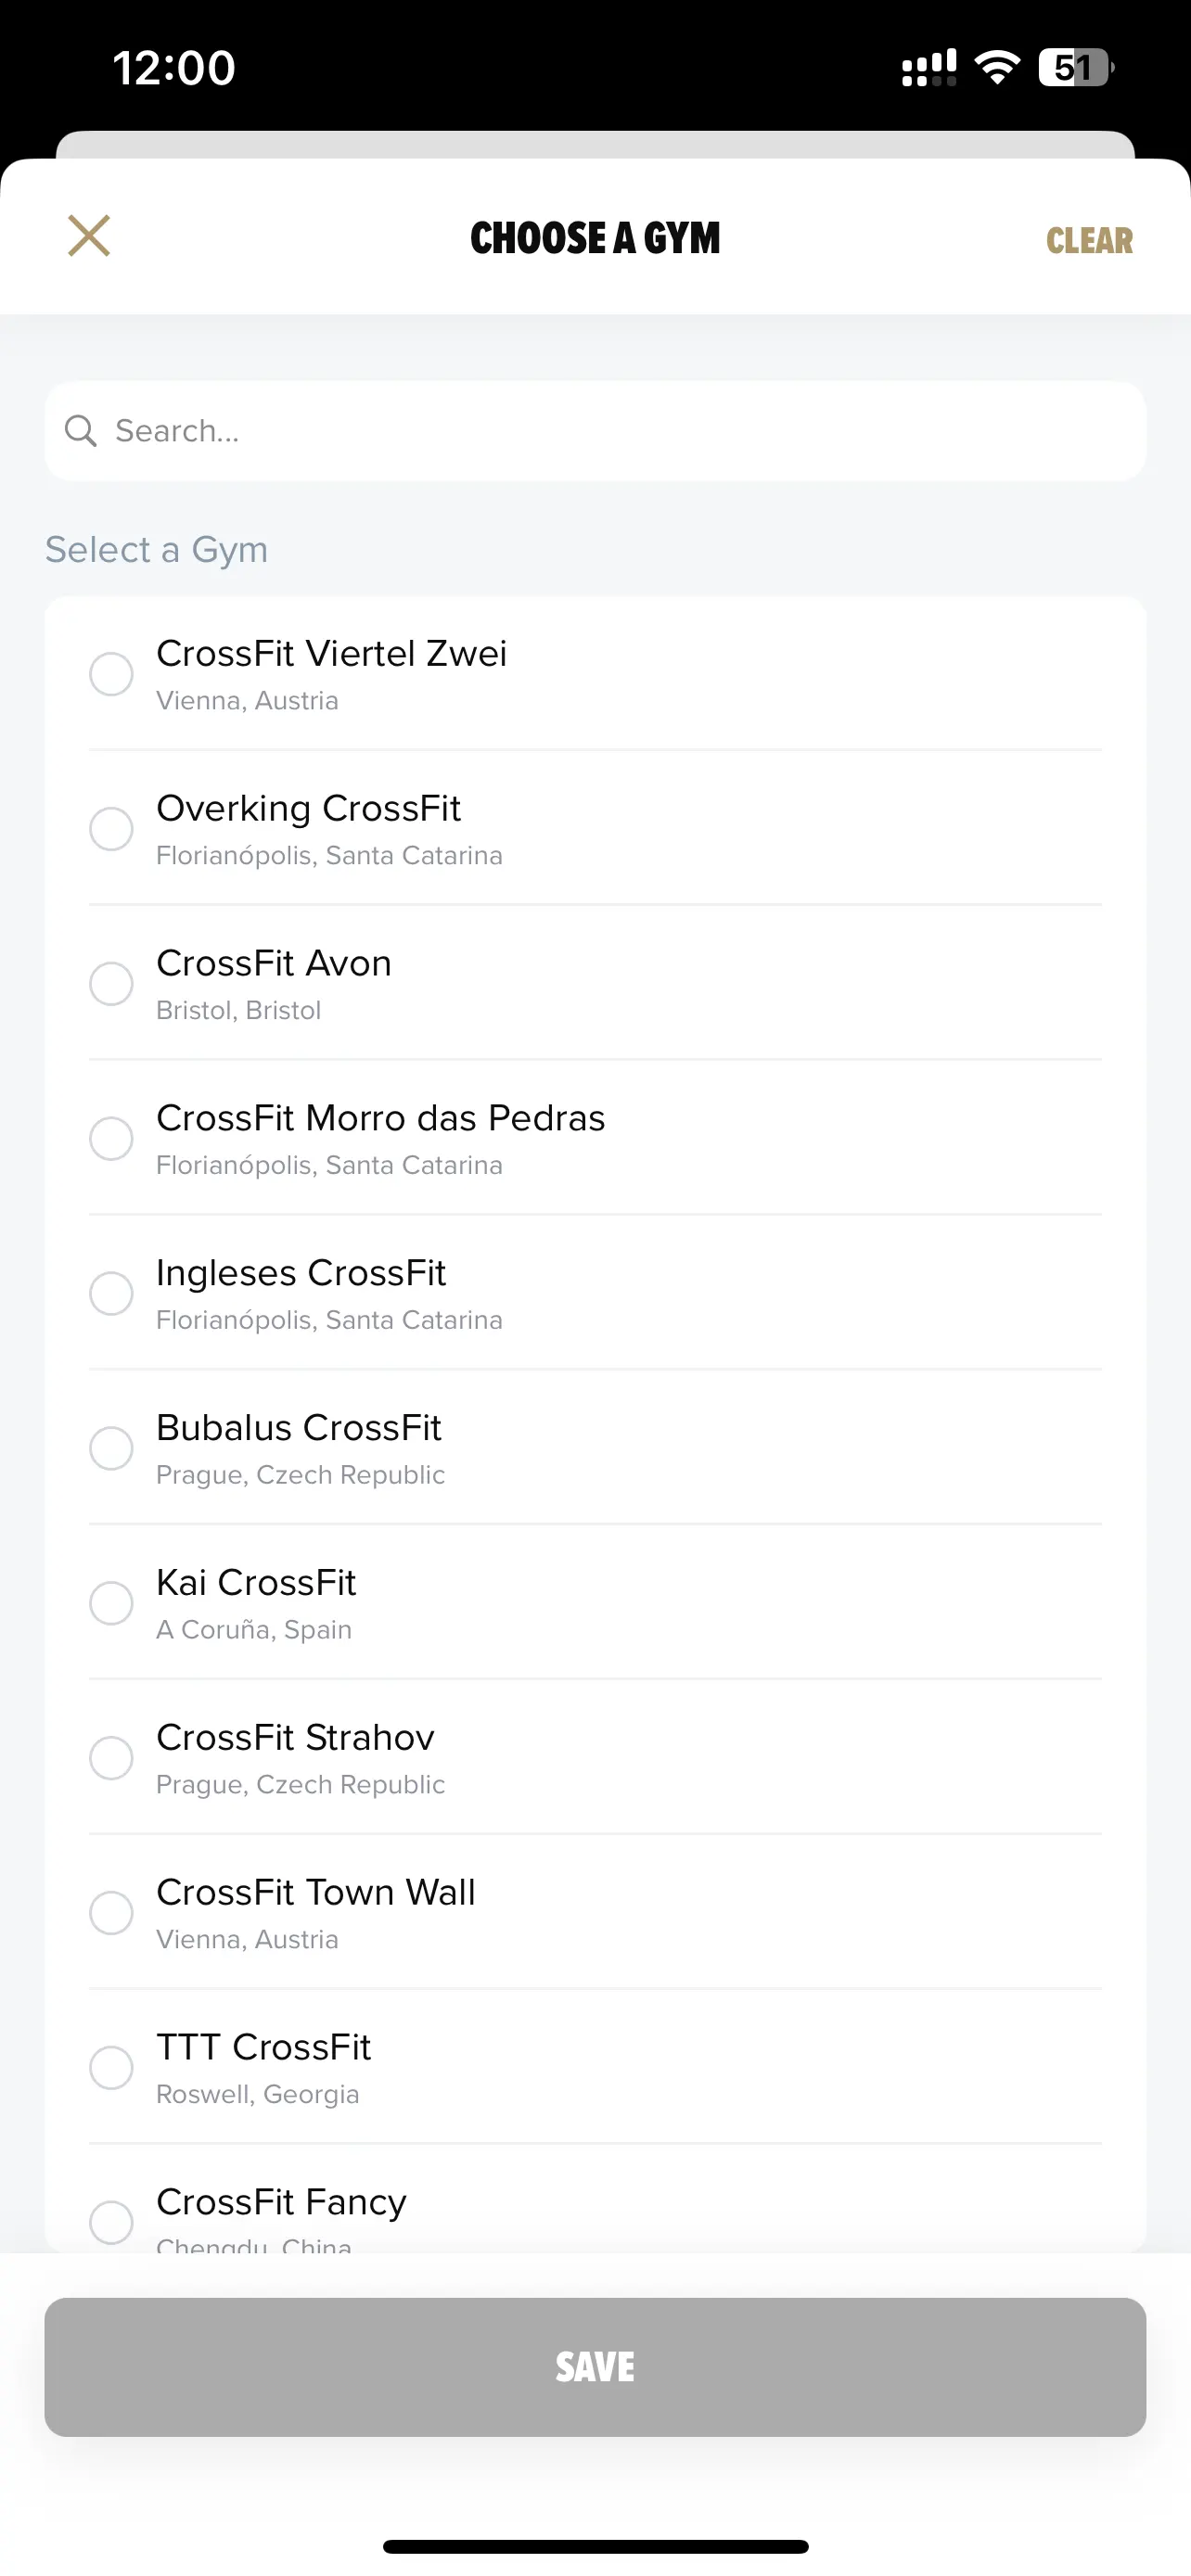Image resolution: width=1191 pixels, height=2576 pixels.
Task: Choose CrossFit Morro das Pedras radio button
Action: pos(111,1139)
